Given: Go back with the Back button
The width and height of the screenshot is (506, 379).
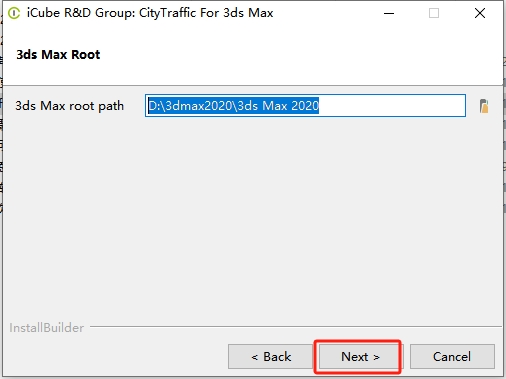Looking at the screenshot, I should coord(270,357).
